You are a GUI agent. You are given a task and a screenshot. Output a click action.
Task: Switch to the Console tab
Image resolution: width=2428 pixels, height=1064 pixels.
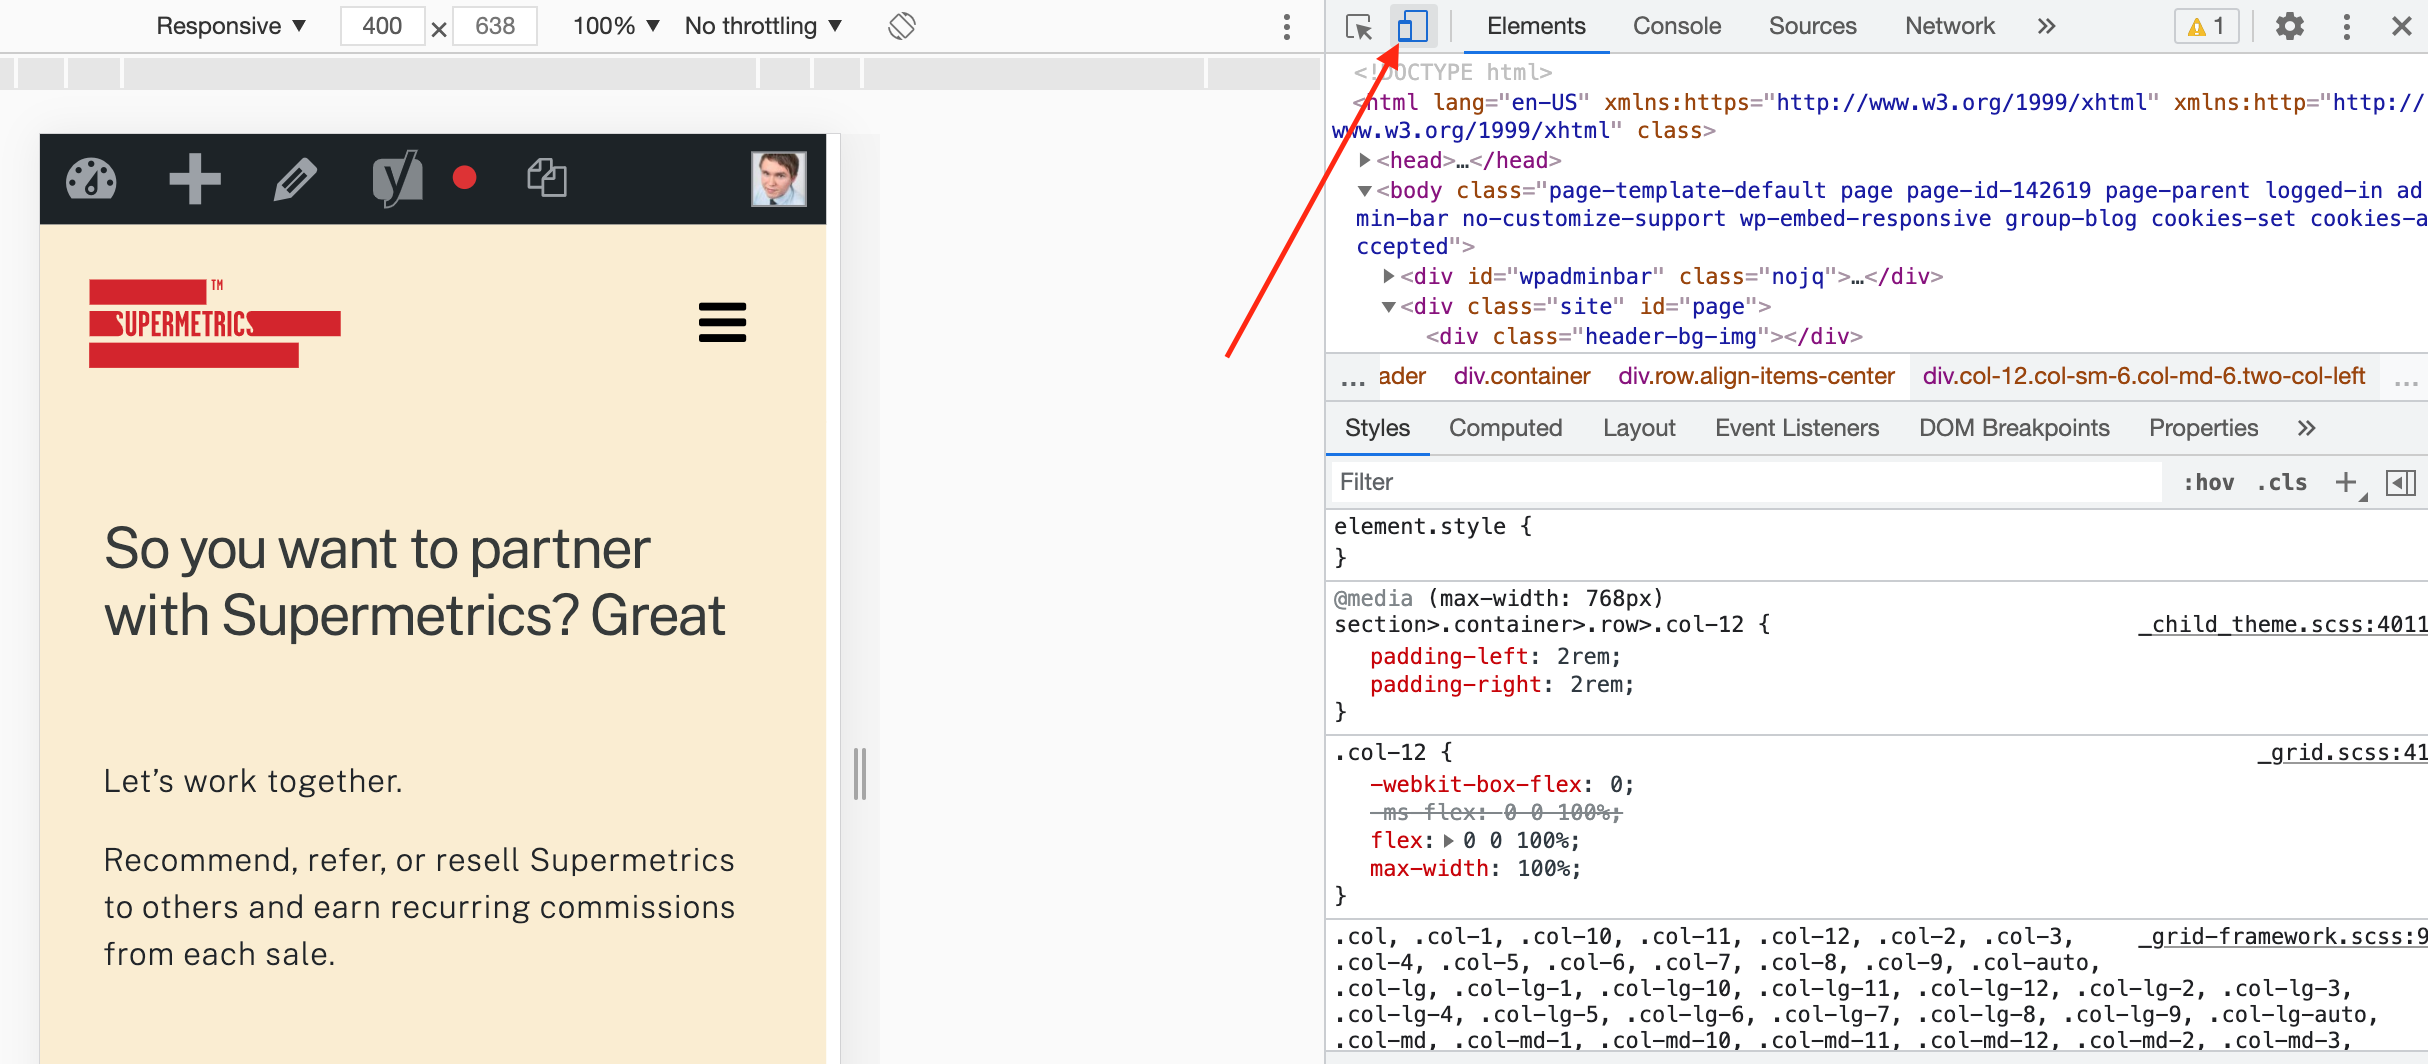(1676, 26)
